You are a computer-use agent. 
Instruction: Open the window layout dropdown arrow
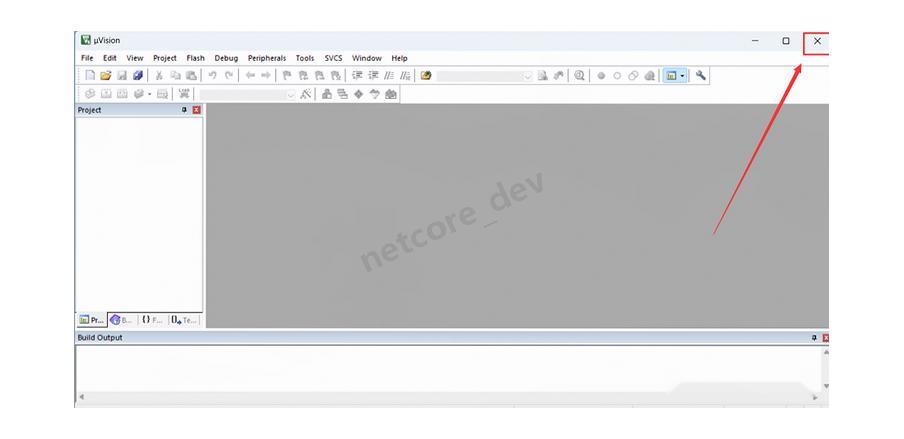coord(683,76)
